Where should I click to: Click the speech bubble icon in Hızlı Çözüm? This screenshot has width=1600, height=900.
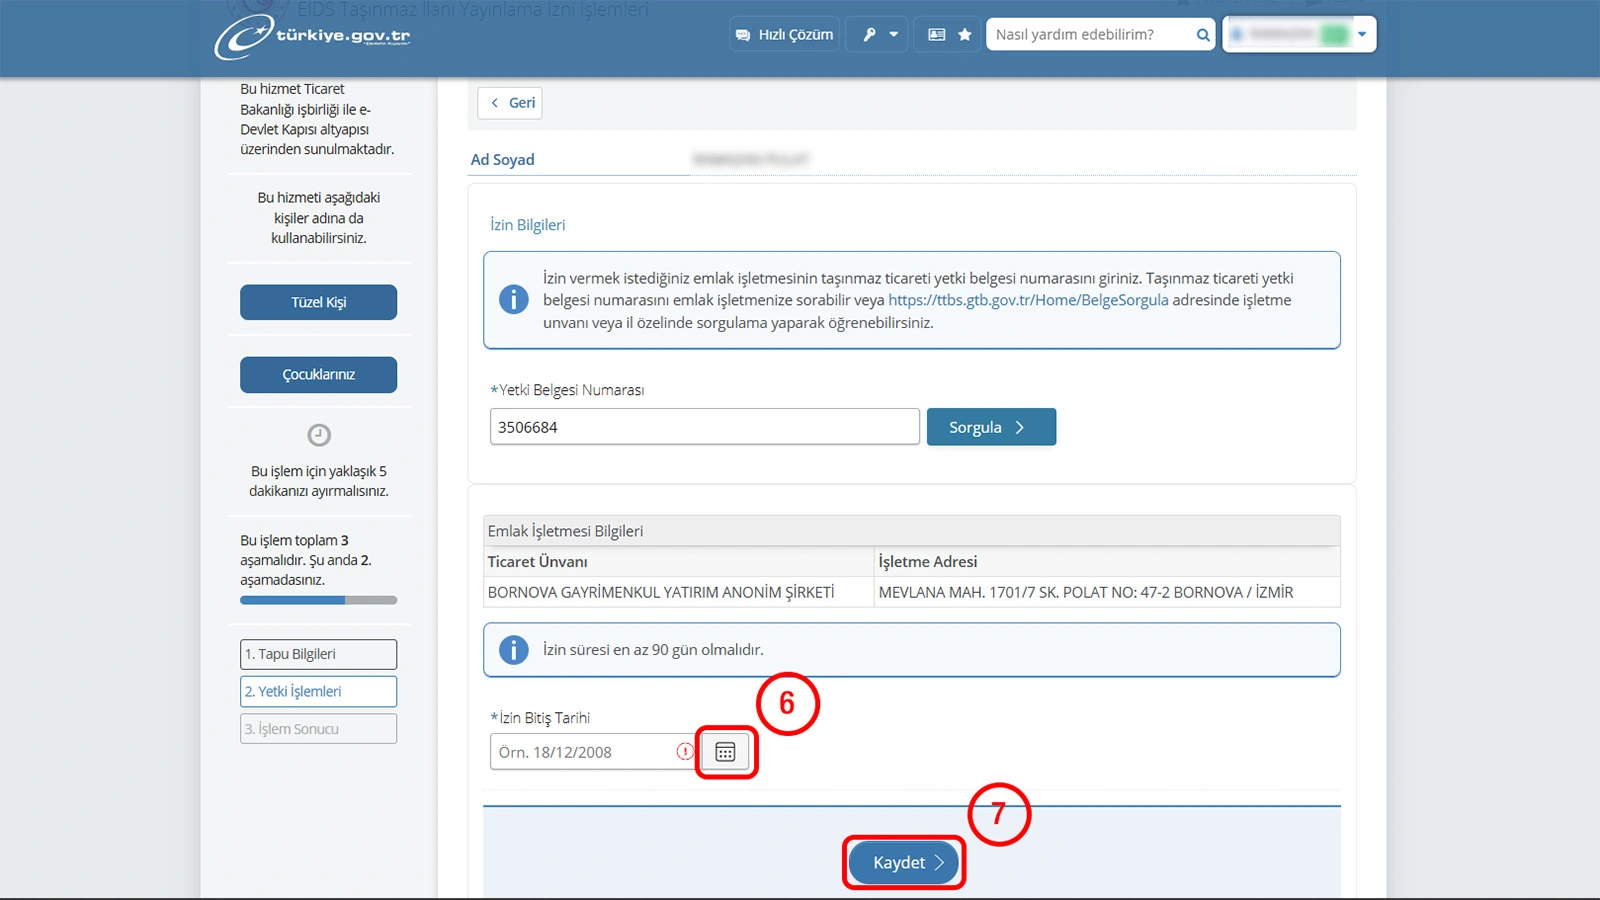click(x=743, y=35)
